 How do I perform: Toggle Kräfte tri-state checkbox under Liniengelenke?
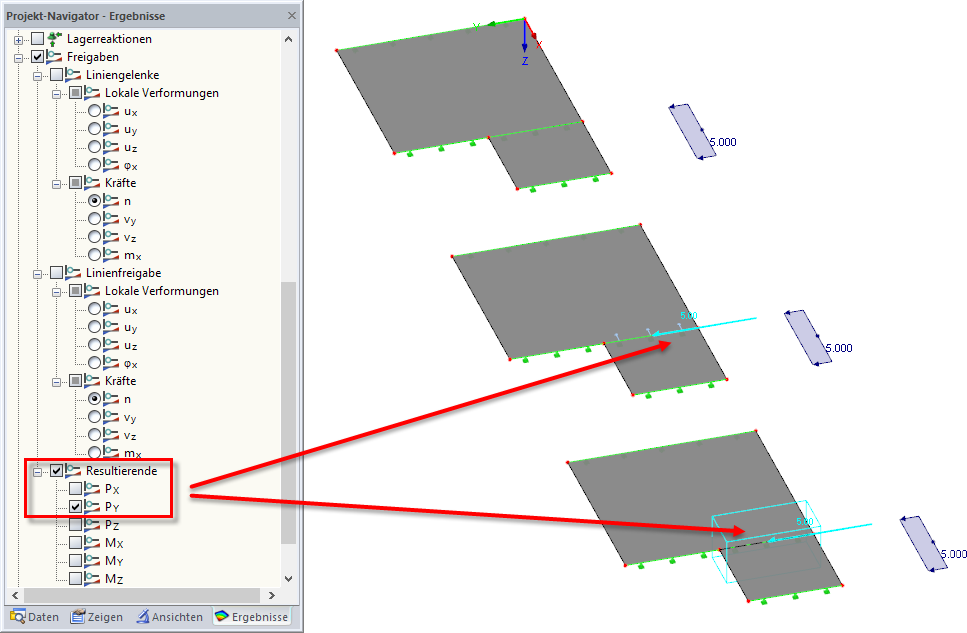(x=76, y=183)
